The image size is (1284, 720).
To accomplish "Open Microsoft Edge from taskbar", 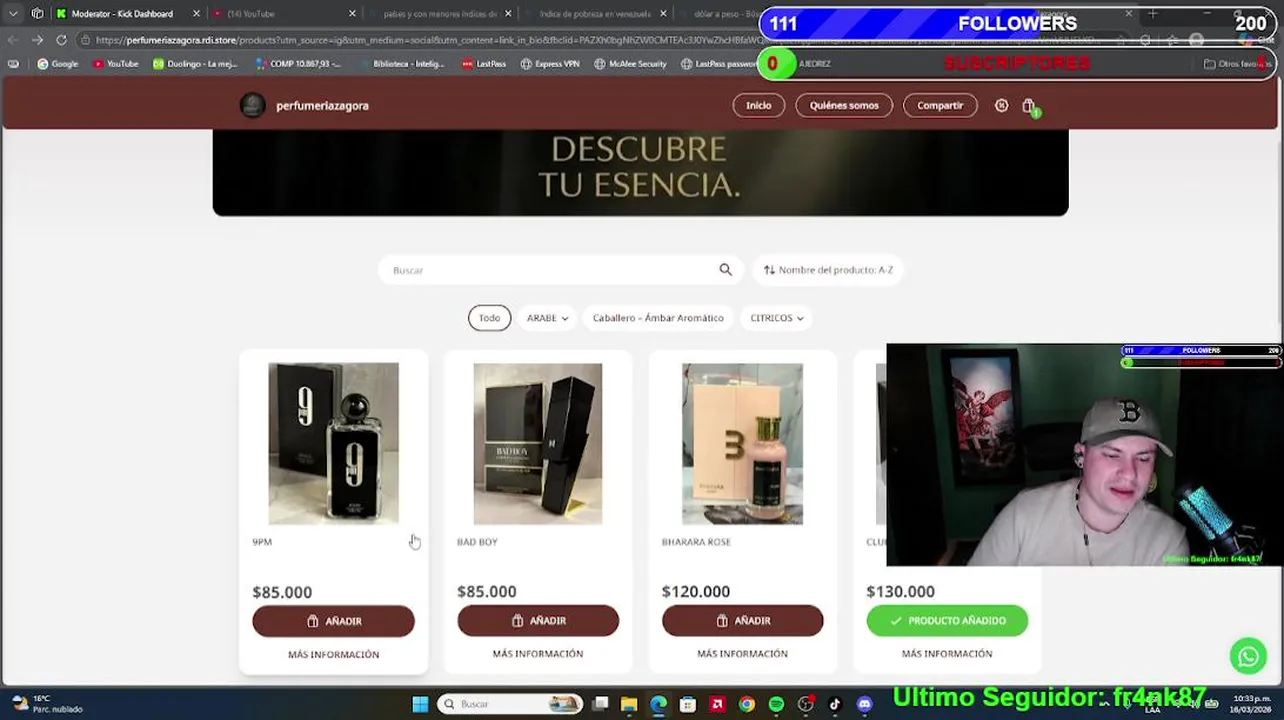I will point(658,704).
